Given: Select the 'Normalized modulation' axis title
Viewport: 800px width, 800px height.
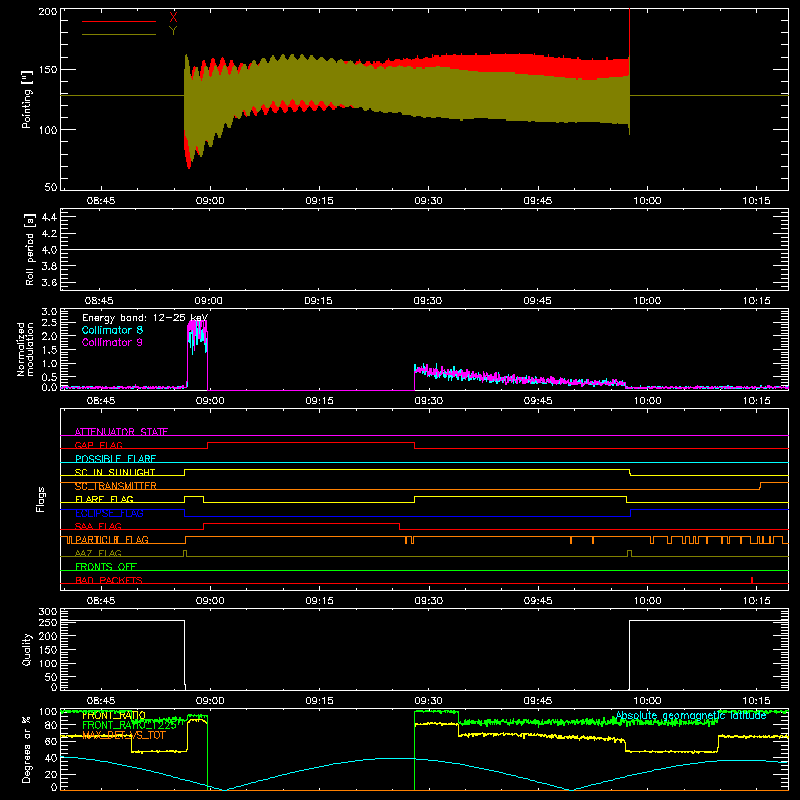Looking at the screenshot, I should click(25, 349).
